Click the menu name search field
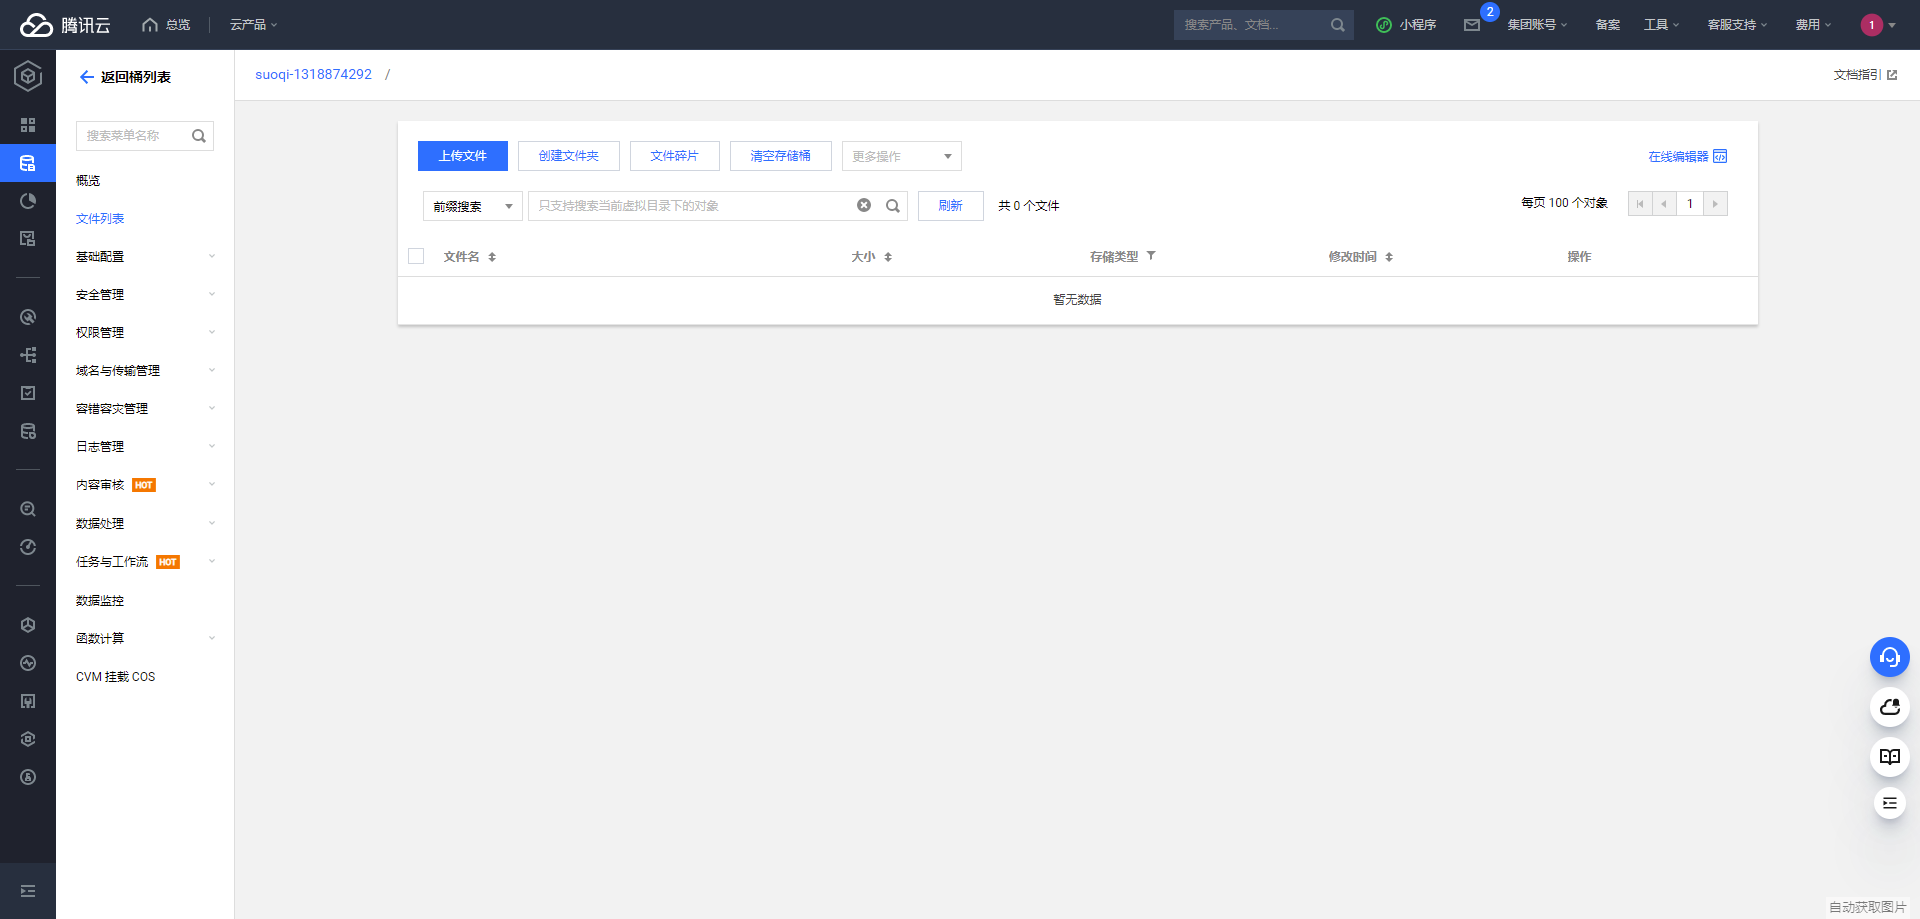Image resolution: width=1920 pixels, height=919 pixels. (x=135, y=136)
